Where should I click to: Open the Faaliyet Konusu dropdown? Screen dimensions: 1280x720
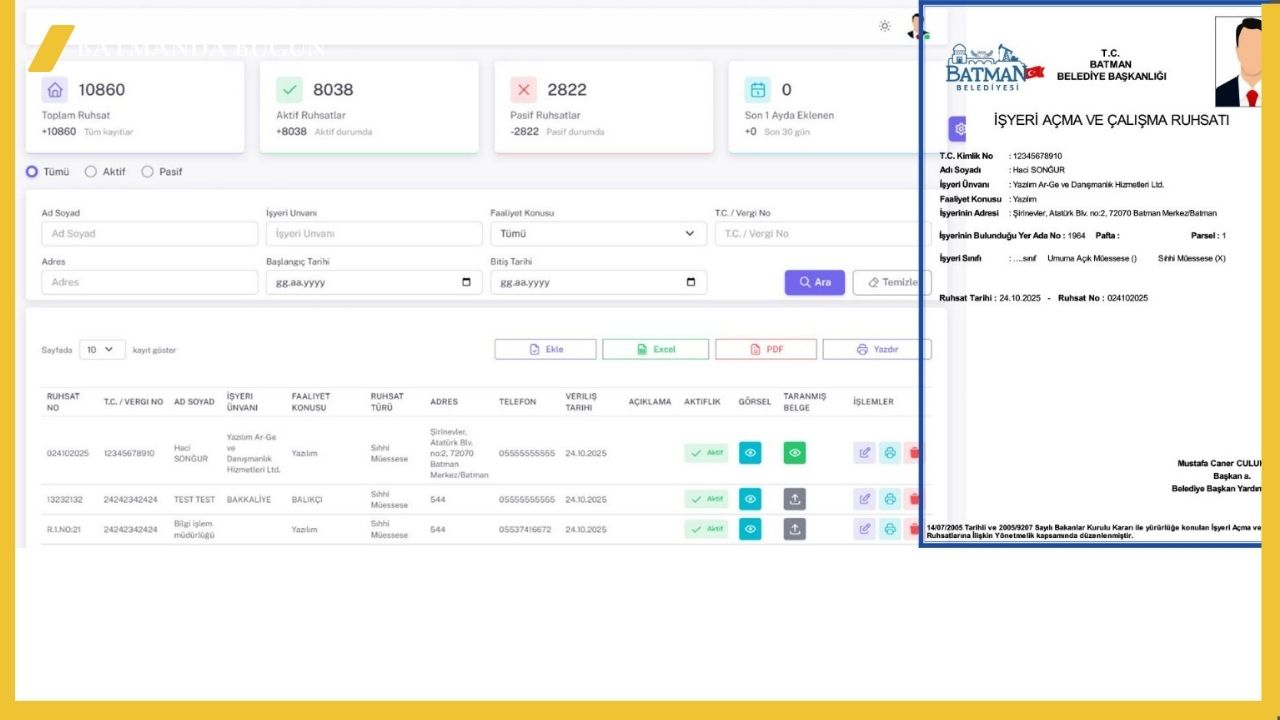click(x=598, y=234)
